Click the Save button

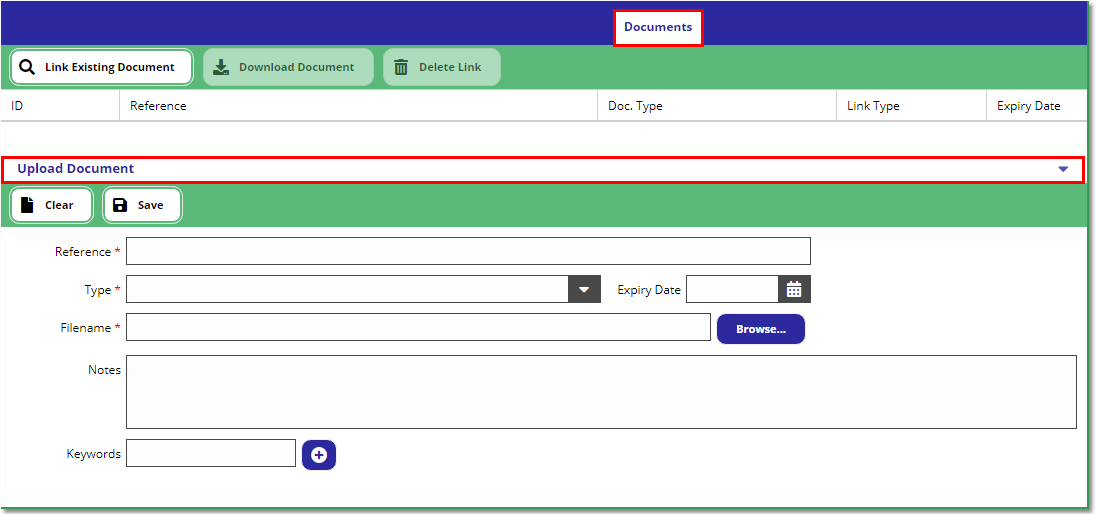pyautogui.click(x=143, y=206)
